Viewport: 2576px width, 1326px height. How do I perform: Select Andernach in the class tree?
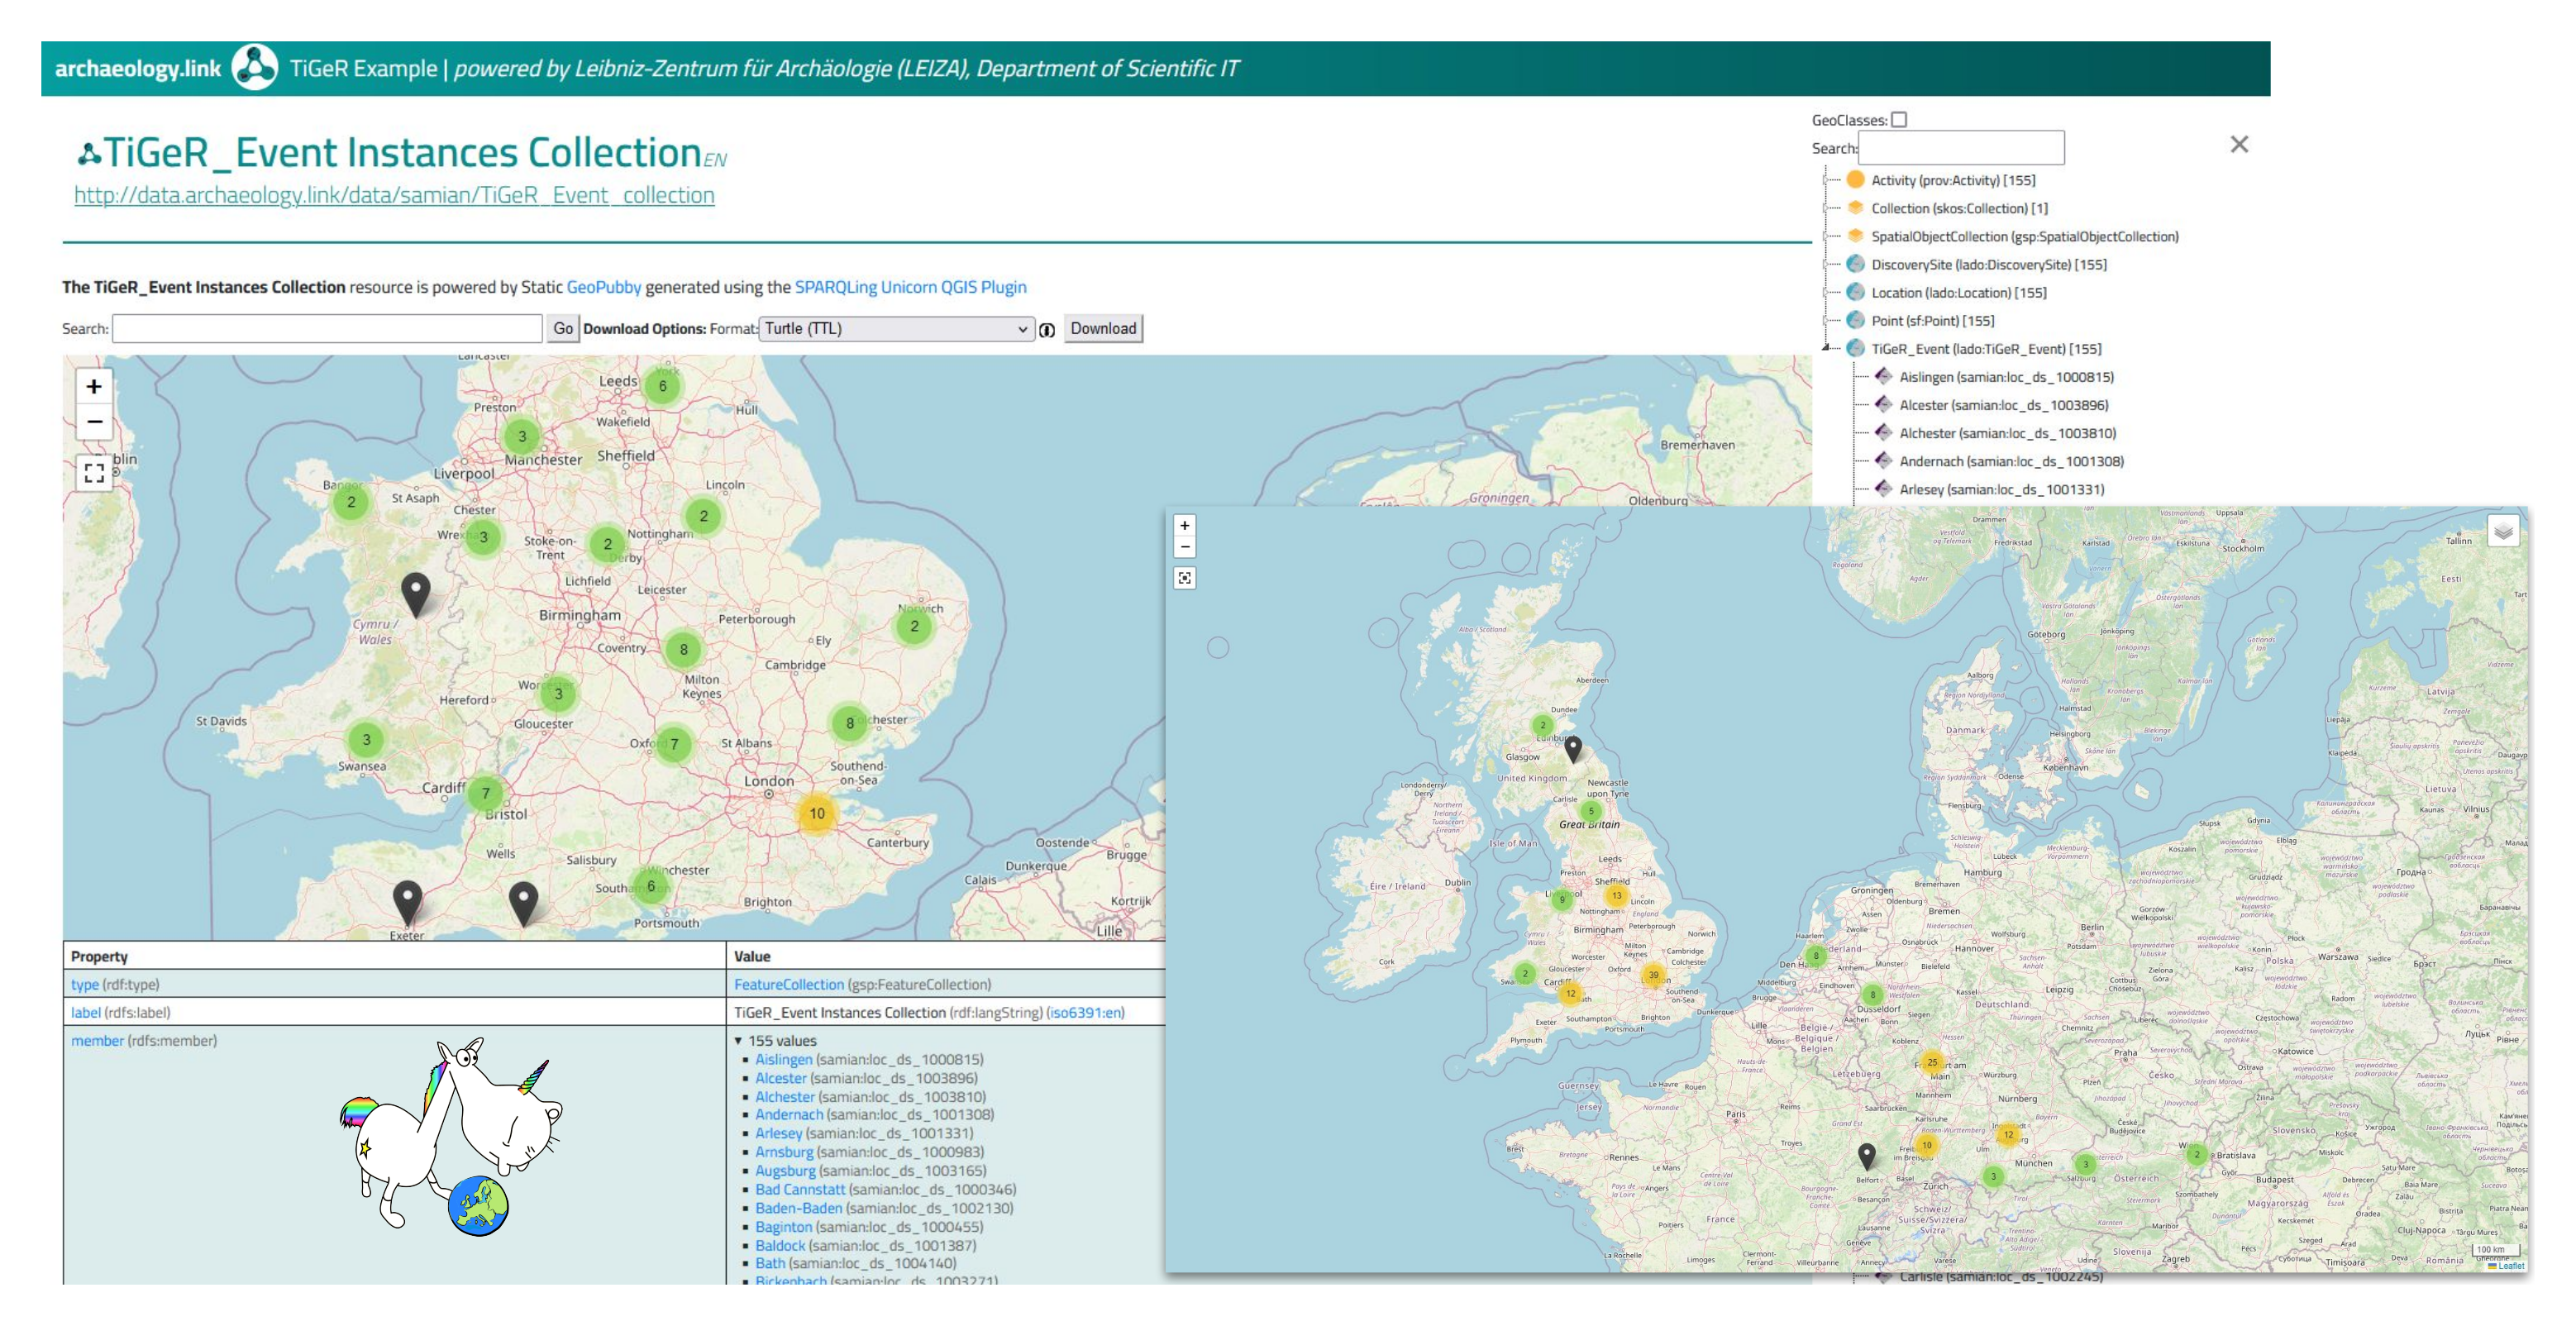pos(2011,461)
